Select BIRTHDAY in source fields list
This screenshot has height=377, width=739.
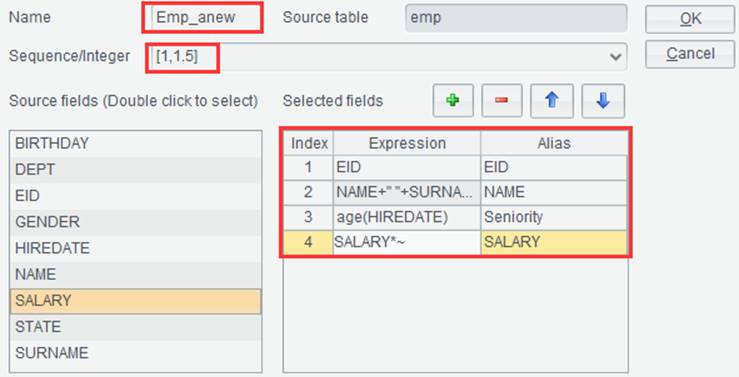(x=136, y=143)
